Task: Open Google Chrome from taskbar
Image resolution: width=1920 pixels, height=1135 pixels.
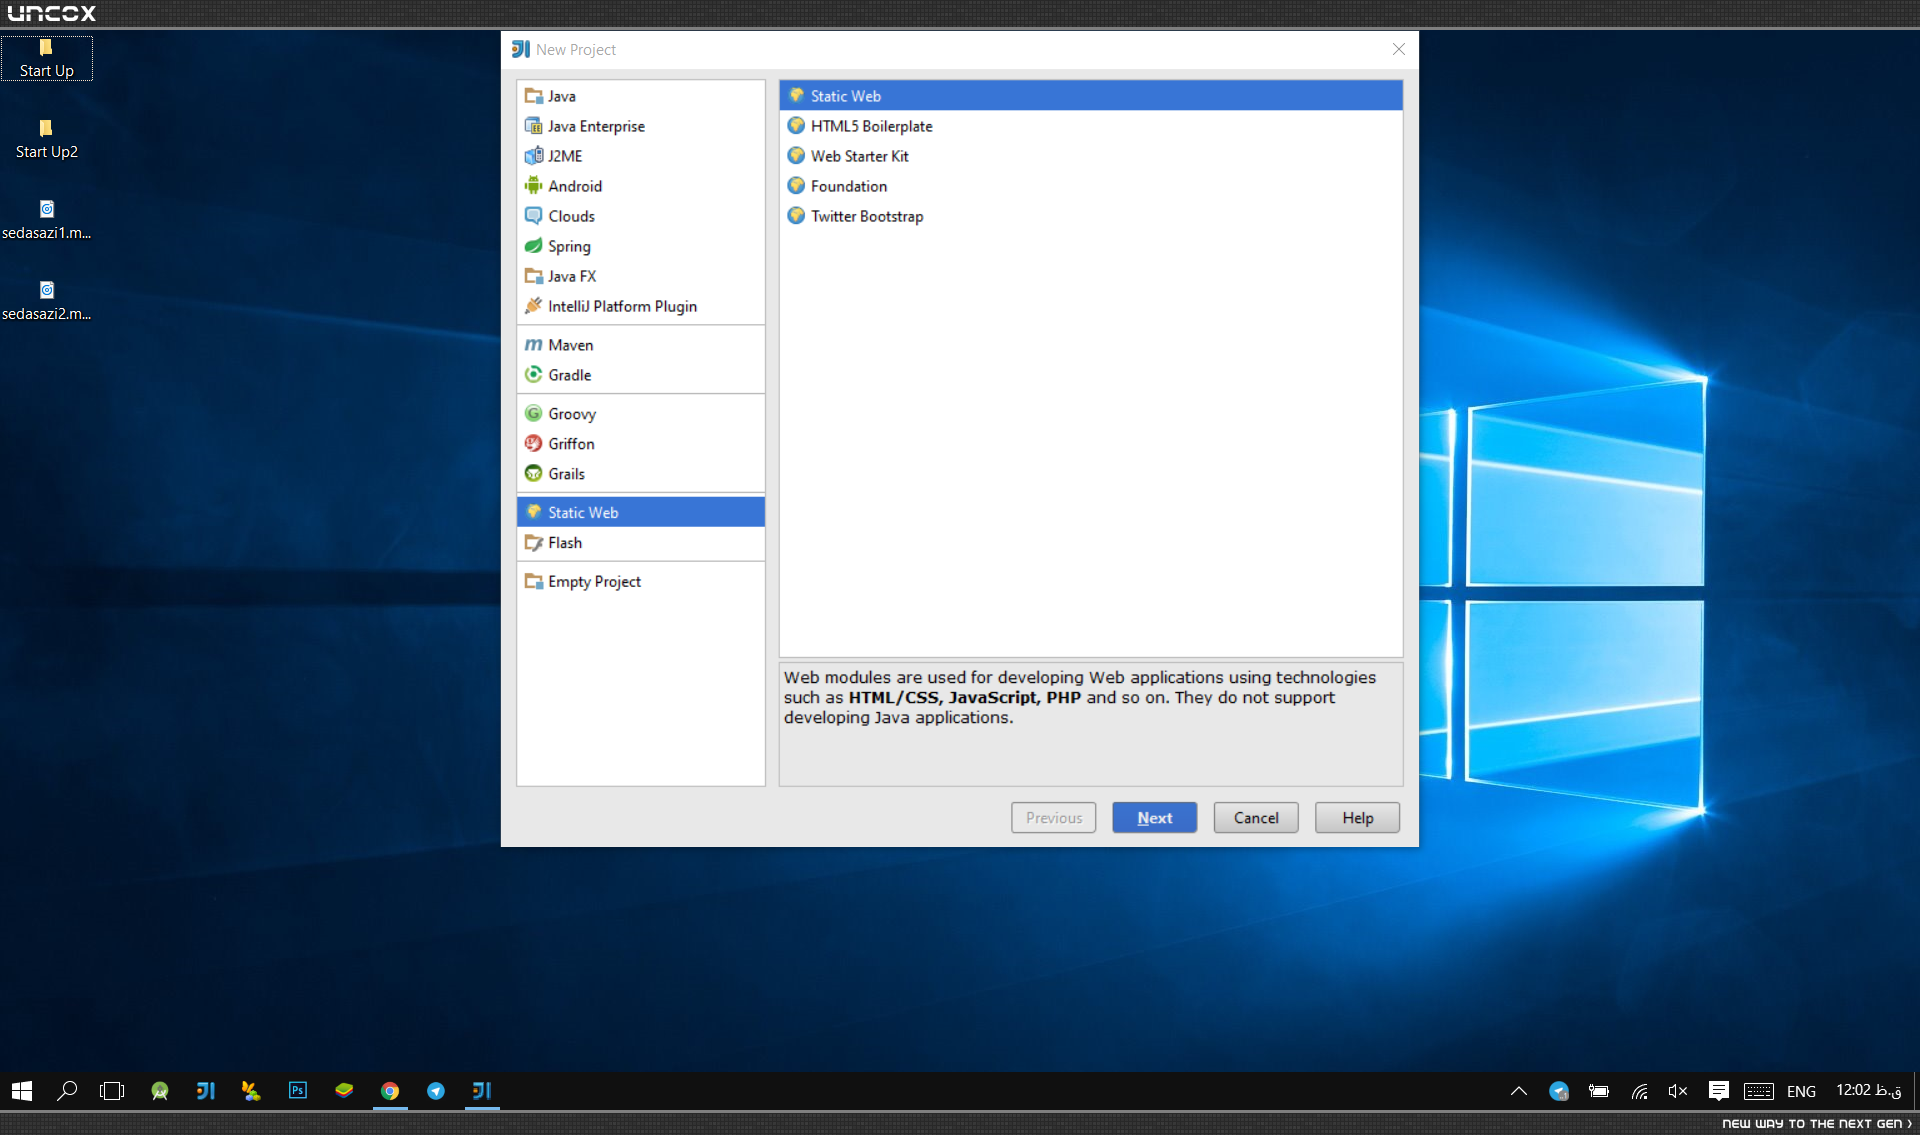Action: pyautogui.click(x=390, y=1091)
